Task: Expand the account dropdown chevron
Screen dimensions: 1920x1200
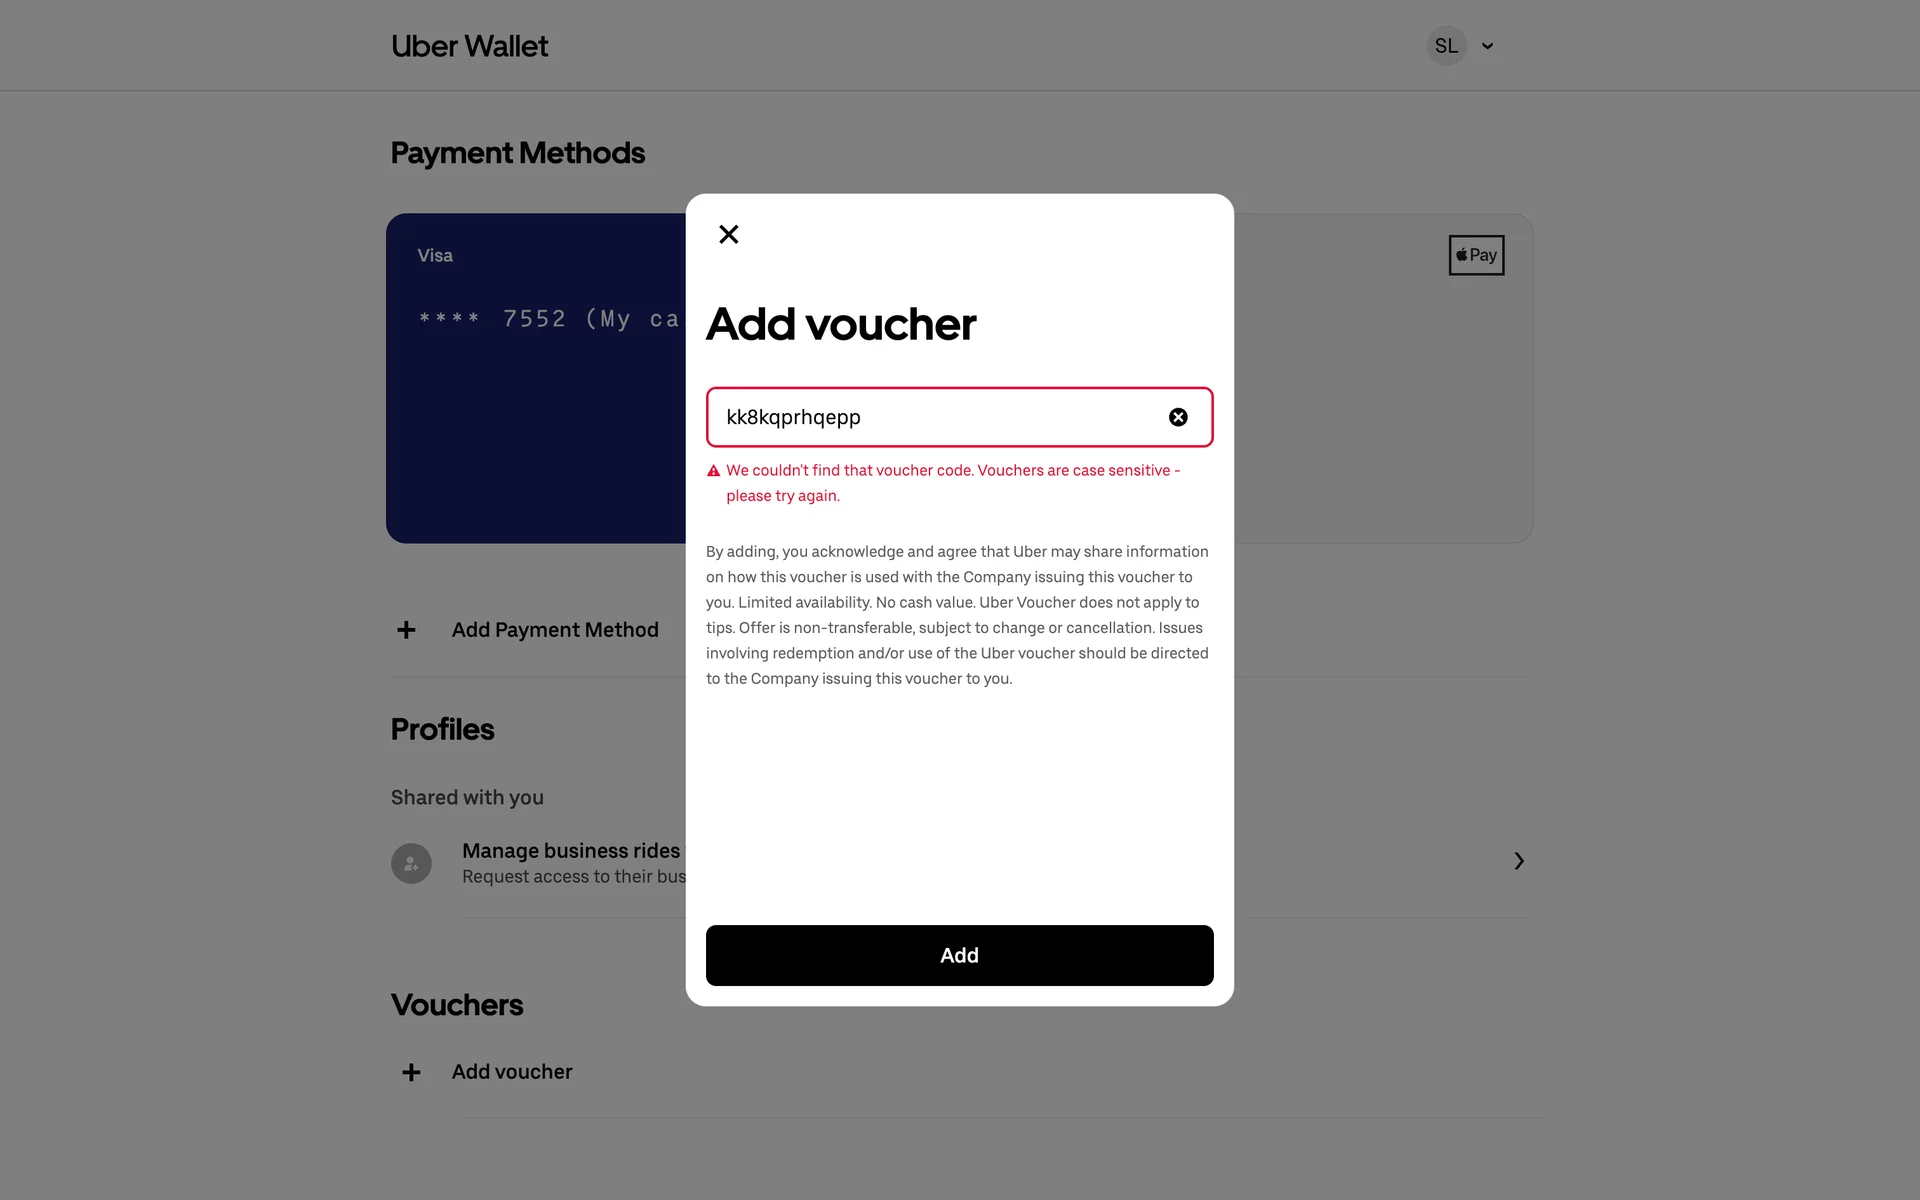Action: click(1487, 46)
